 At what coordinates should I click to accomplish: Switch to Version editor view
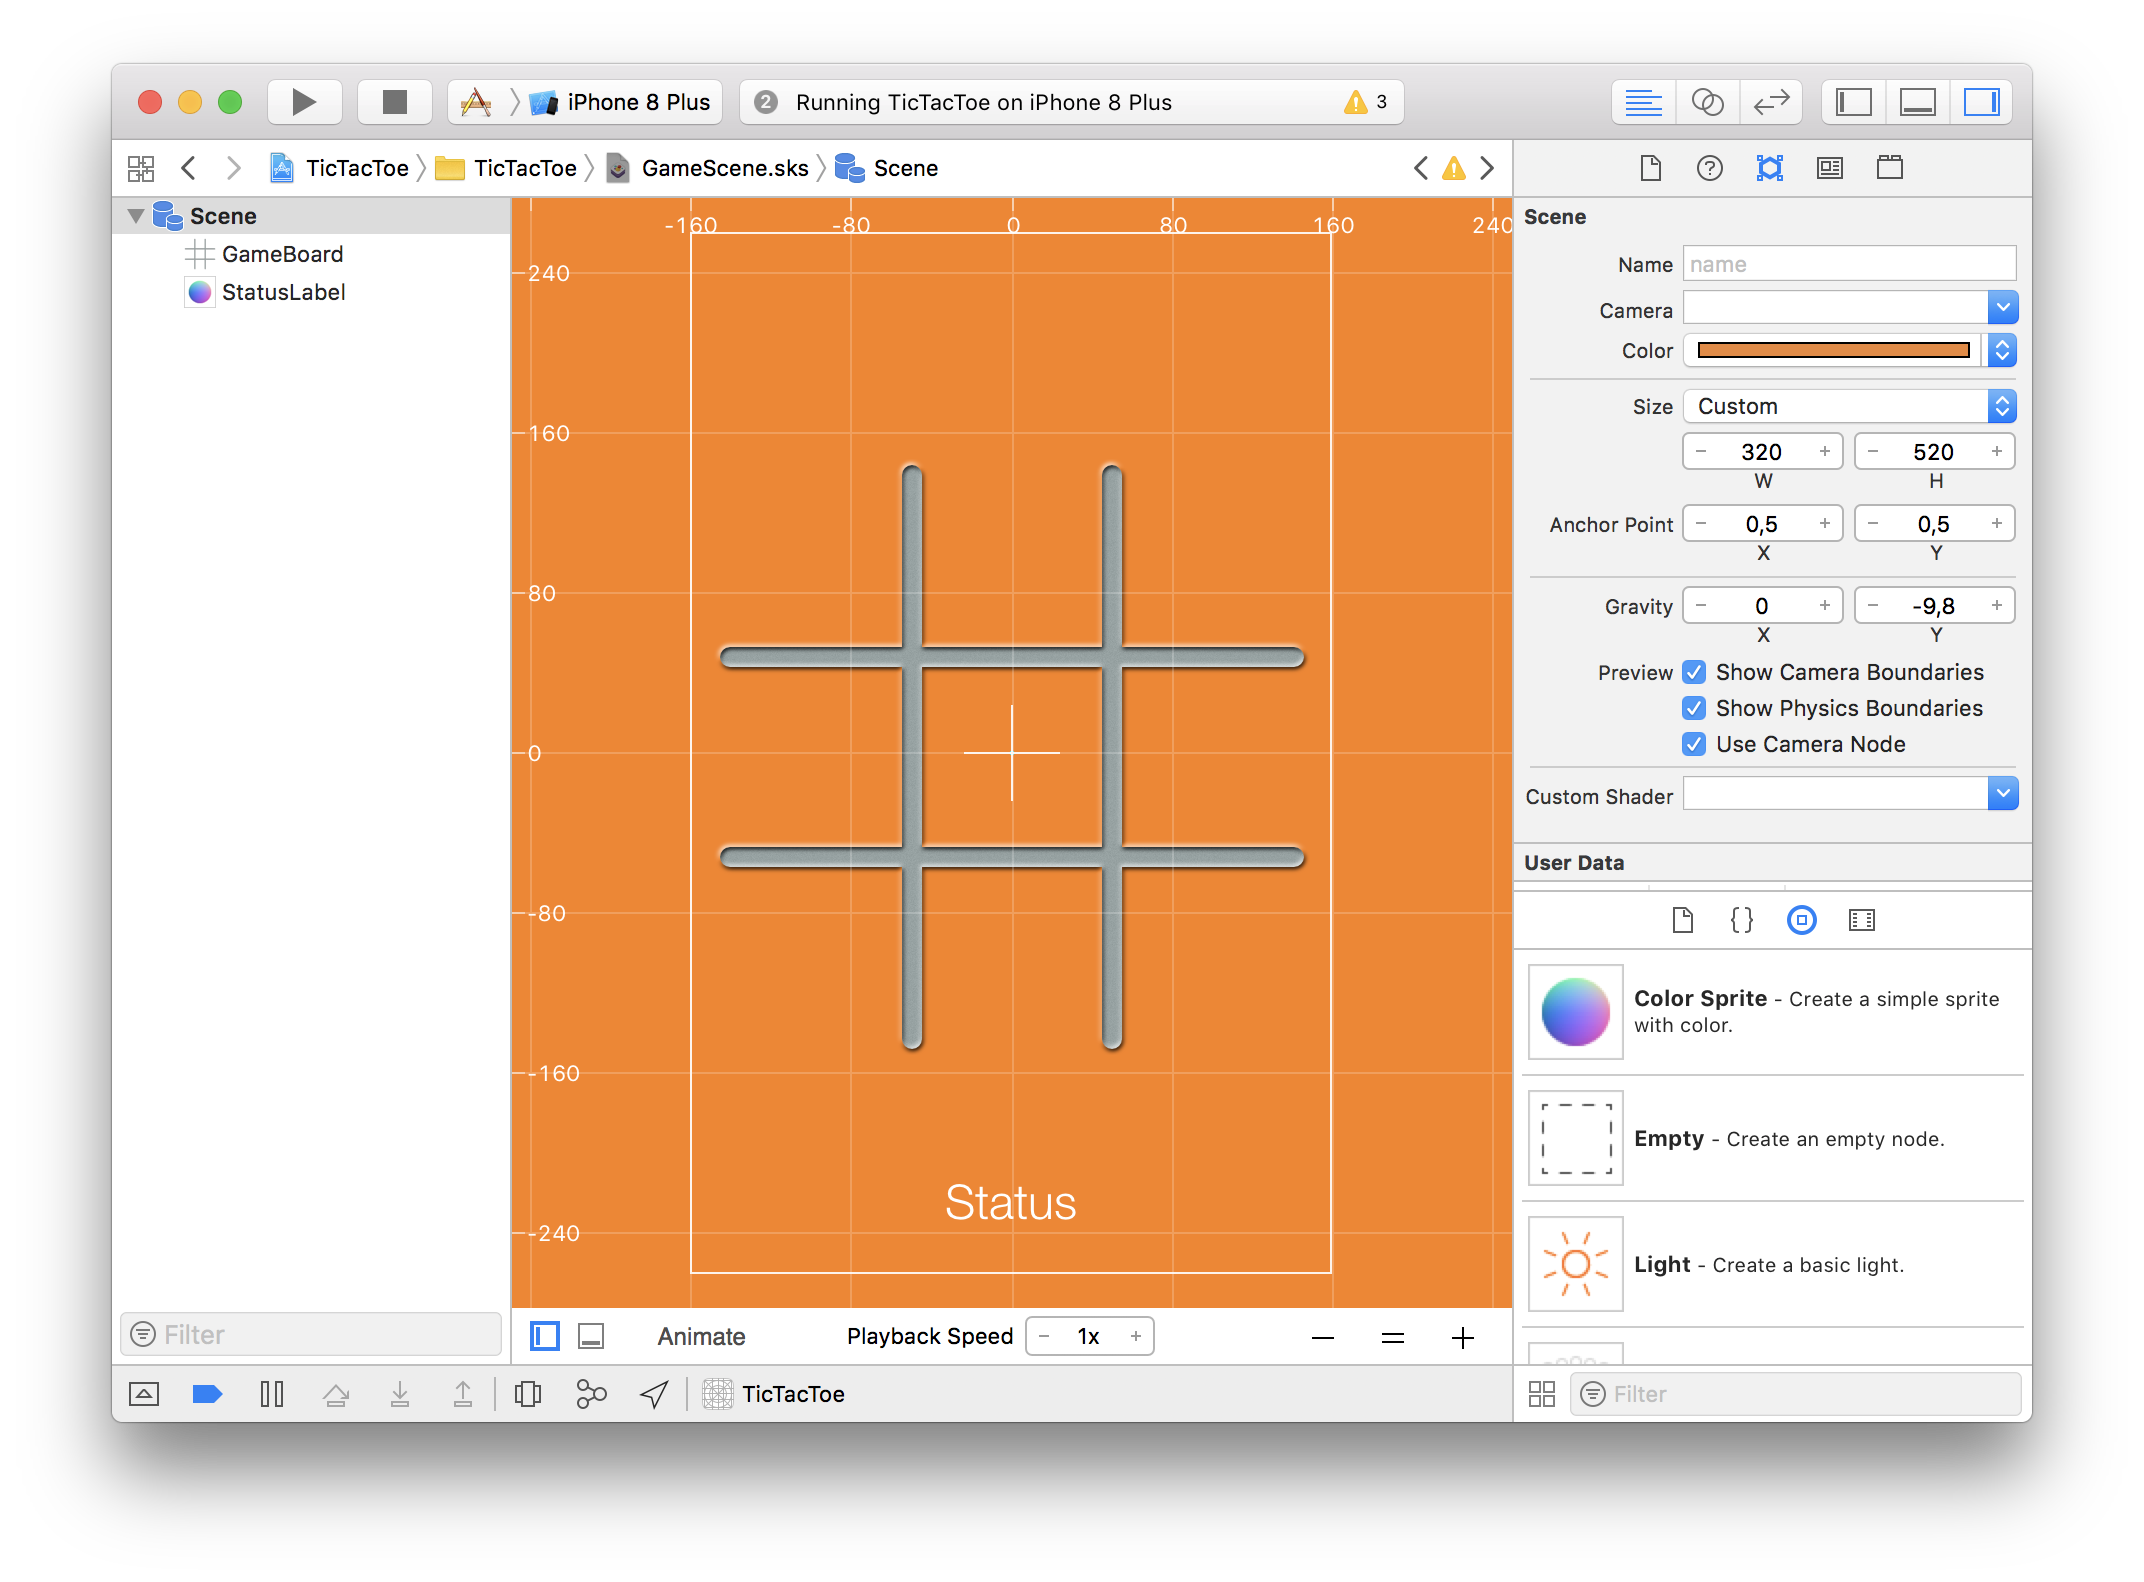coord(1770,102)
